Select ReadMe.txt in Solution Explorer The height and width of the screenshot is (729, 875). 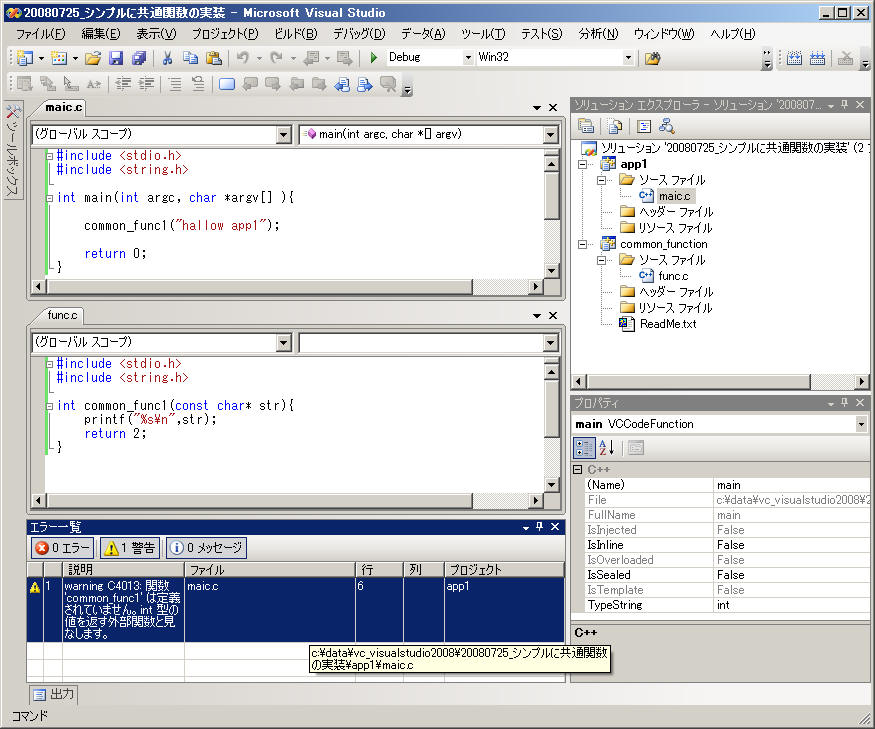point(667,324)
